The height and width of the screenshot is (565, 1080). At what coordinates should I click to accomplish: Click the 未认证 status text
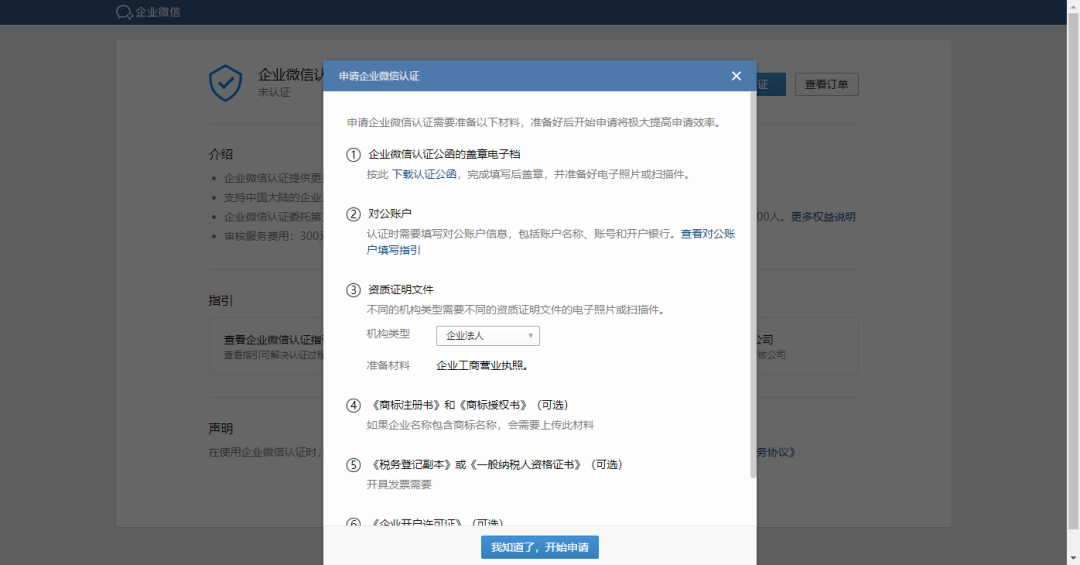coord(274,92)
